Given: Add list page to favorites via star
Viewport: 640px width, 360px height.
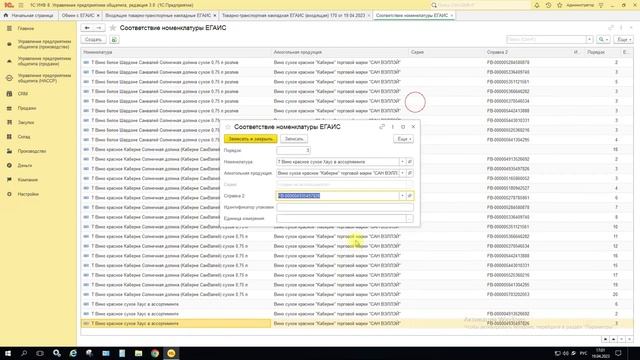Looking at the screenshot, I should click(113, 28).
